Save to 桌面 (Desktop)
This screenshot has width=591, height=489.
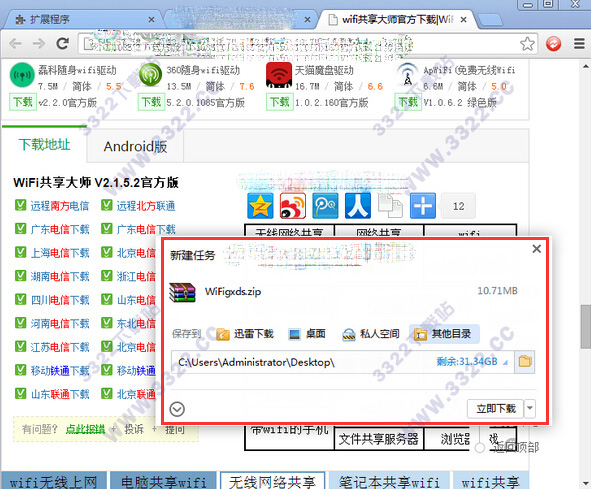[307, 334]
